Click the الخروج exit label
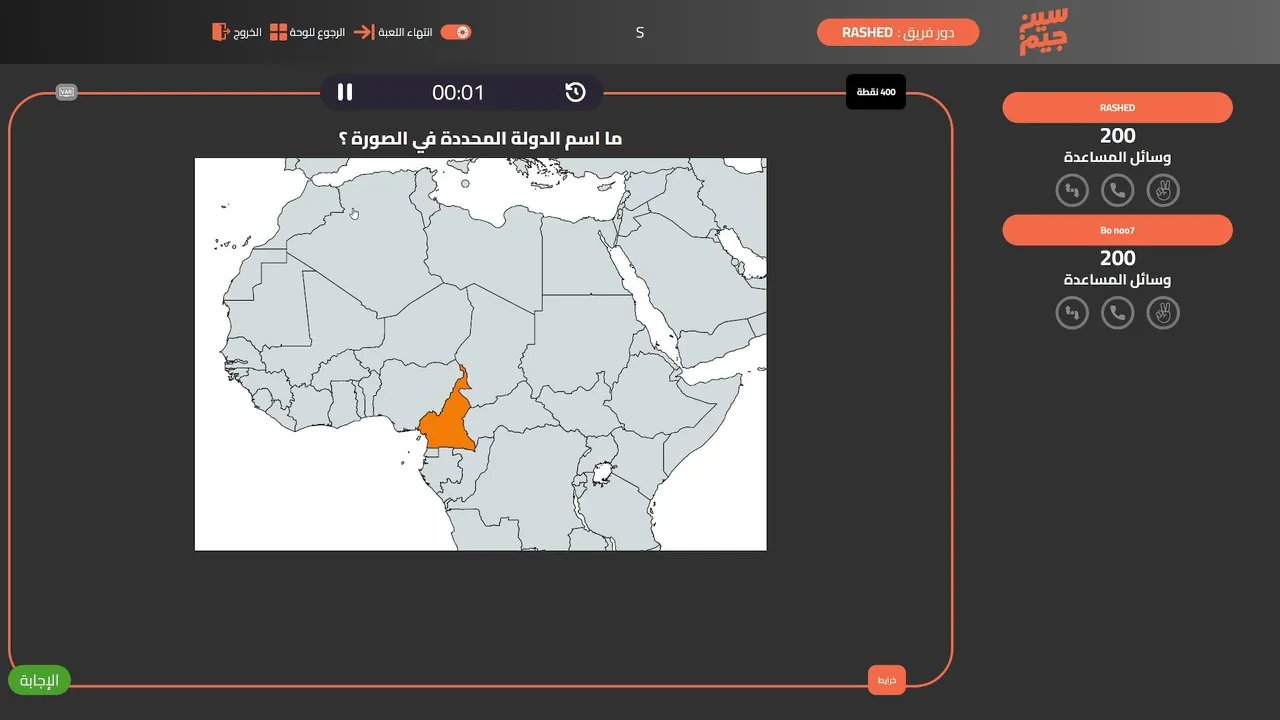This screenshot has width=1280, height=720. click(248, 32)
